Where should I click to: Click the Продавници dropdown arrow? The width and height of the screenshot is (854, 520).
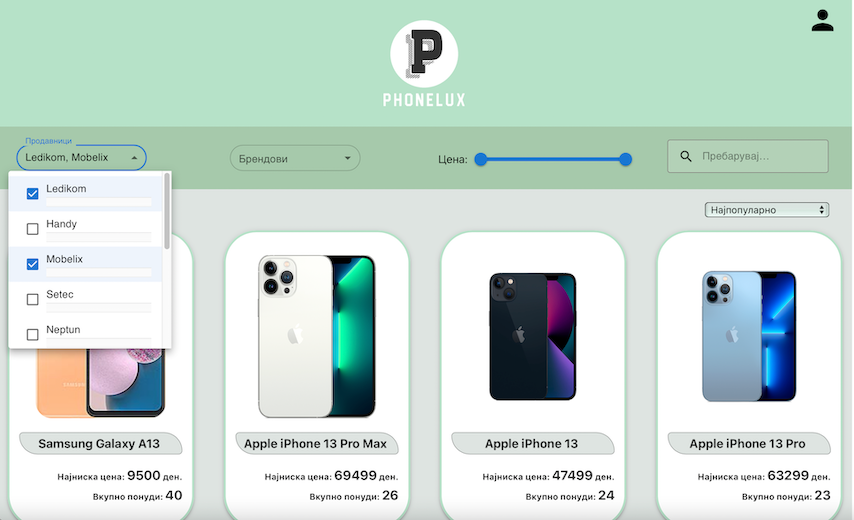(x=134, y=158)
